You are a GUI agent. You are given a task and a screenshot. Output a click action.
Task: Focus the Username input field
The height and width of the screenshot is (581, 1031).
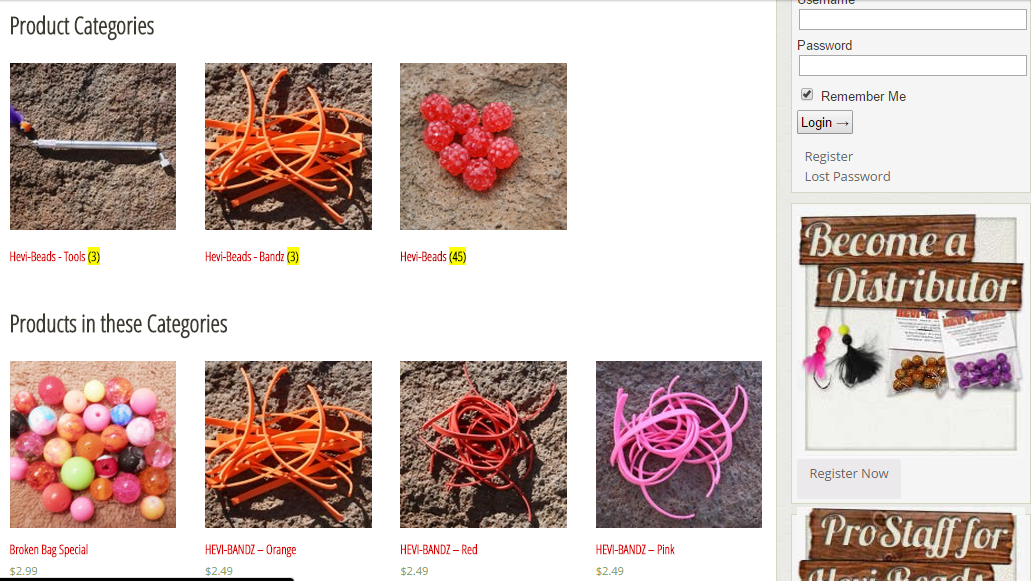coord(912,20)
